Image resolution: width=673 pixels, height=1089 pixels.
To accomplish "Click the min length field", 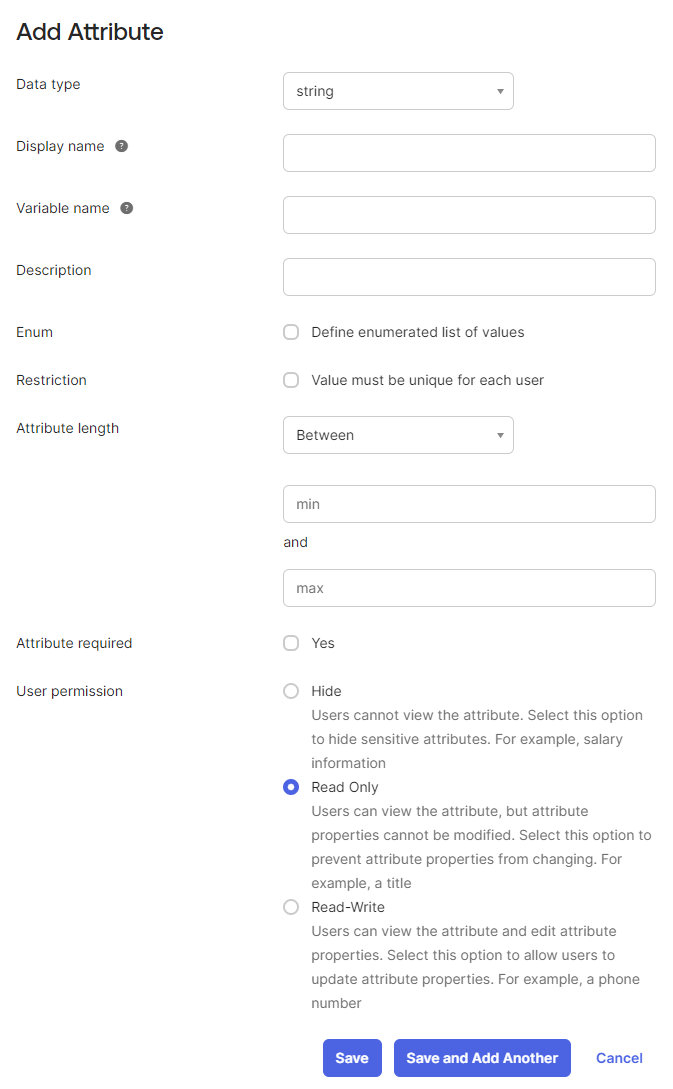I will [469, 504].
